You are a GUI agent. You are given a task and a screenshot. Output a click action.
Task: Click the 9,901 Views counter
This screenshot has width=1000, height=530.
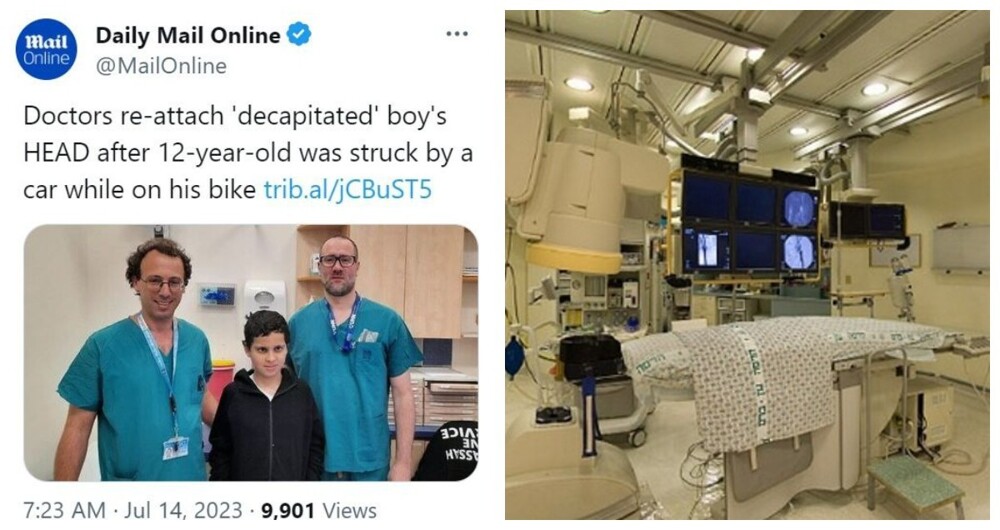[x=319, y=510]
